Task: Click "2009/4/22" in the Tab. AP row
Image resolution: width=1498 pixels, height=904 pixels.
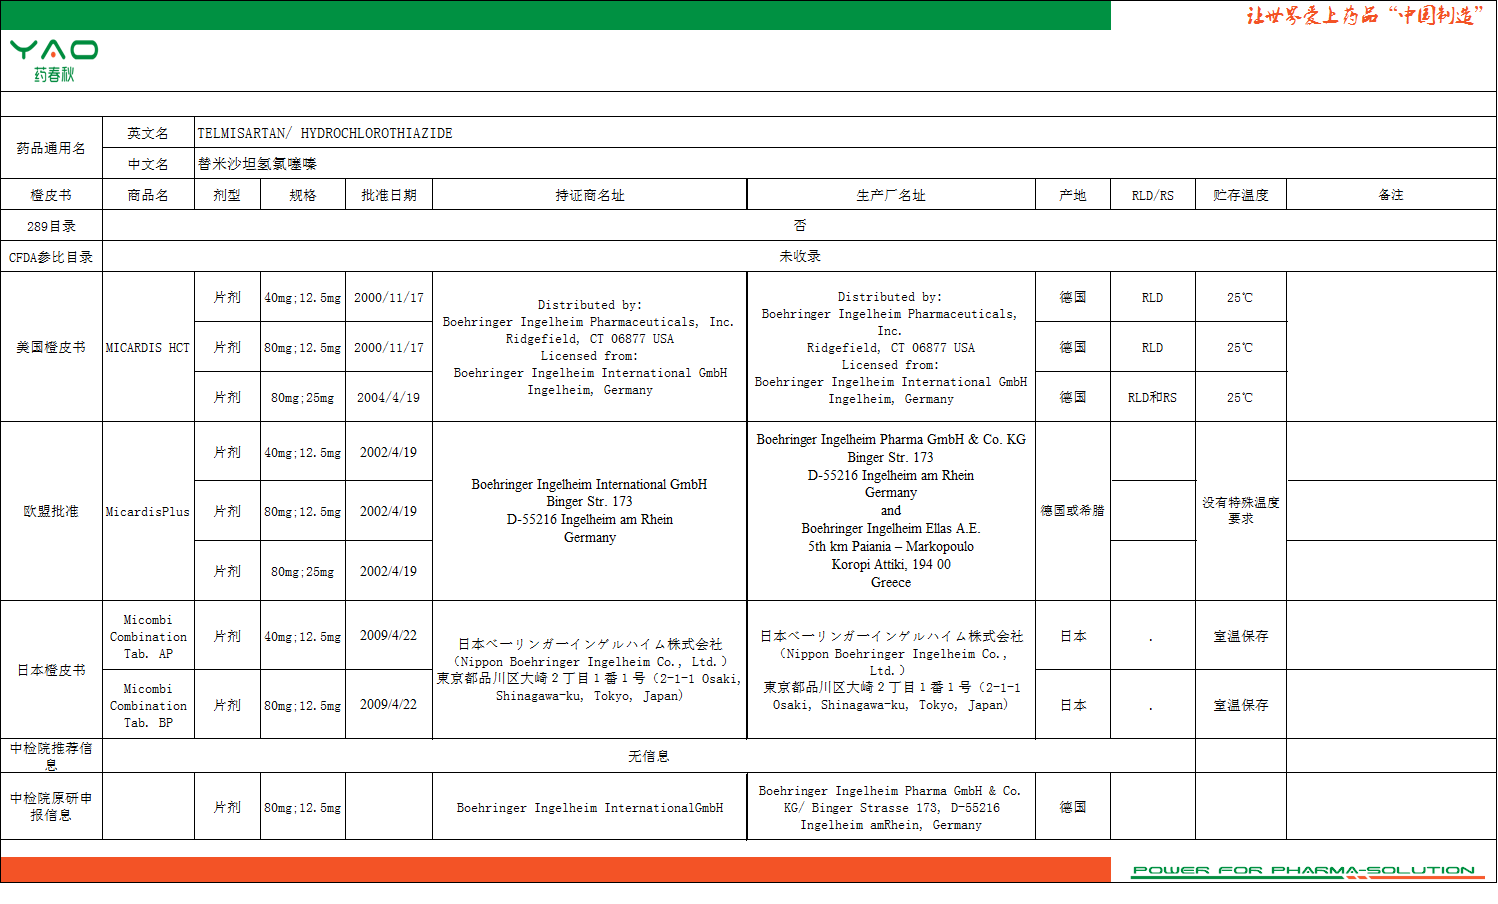Action: click(389, 636)
